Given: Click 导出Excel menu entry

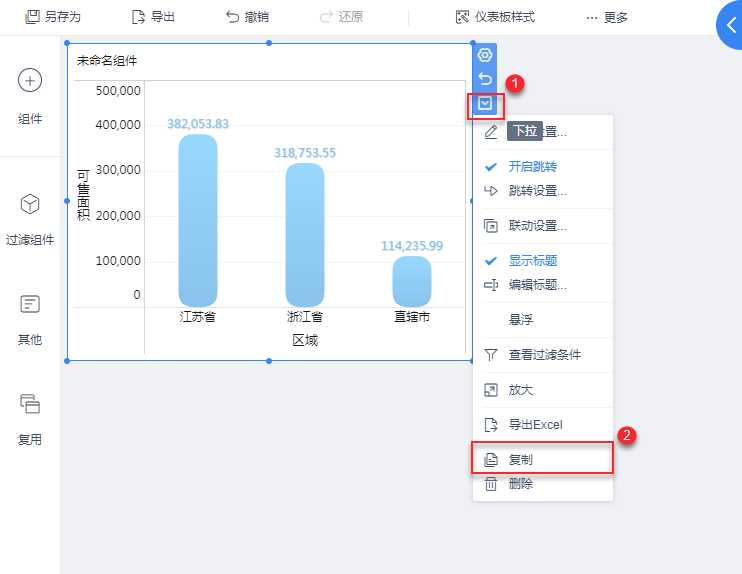Looking at the screenshot, I should (533, 424).
